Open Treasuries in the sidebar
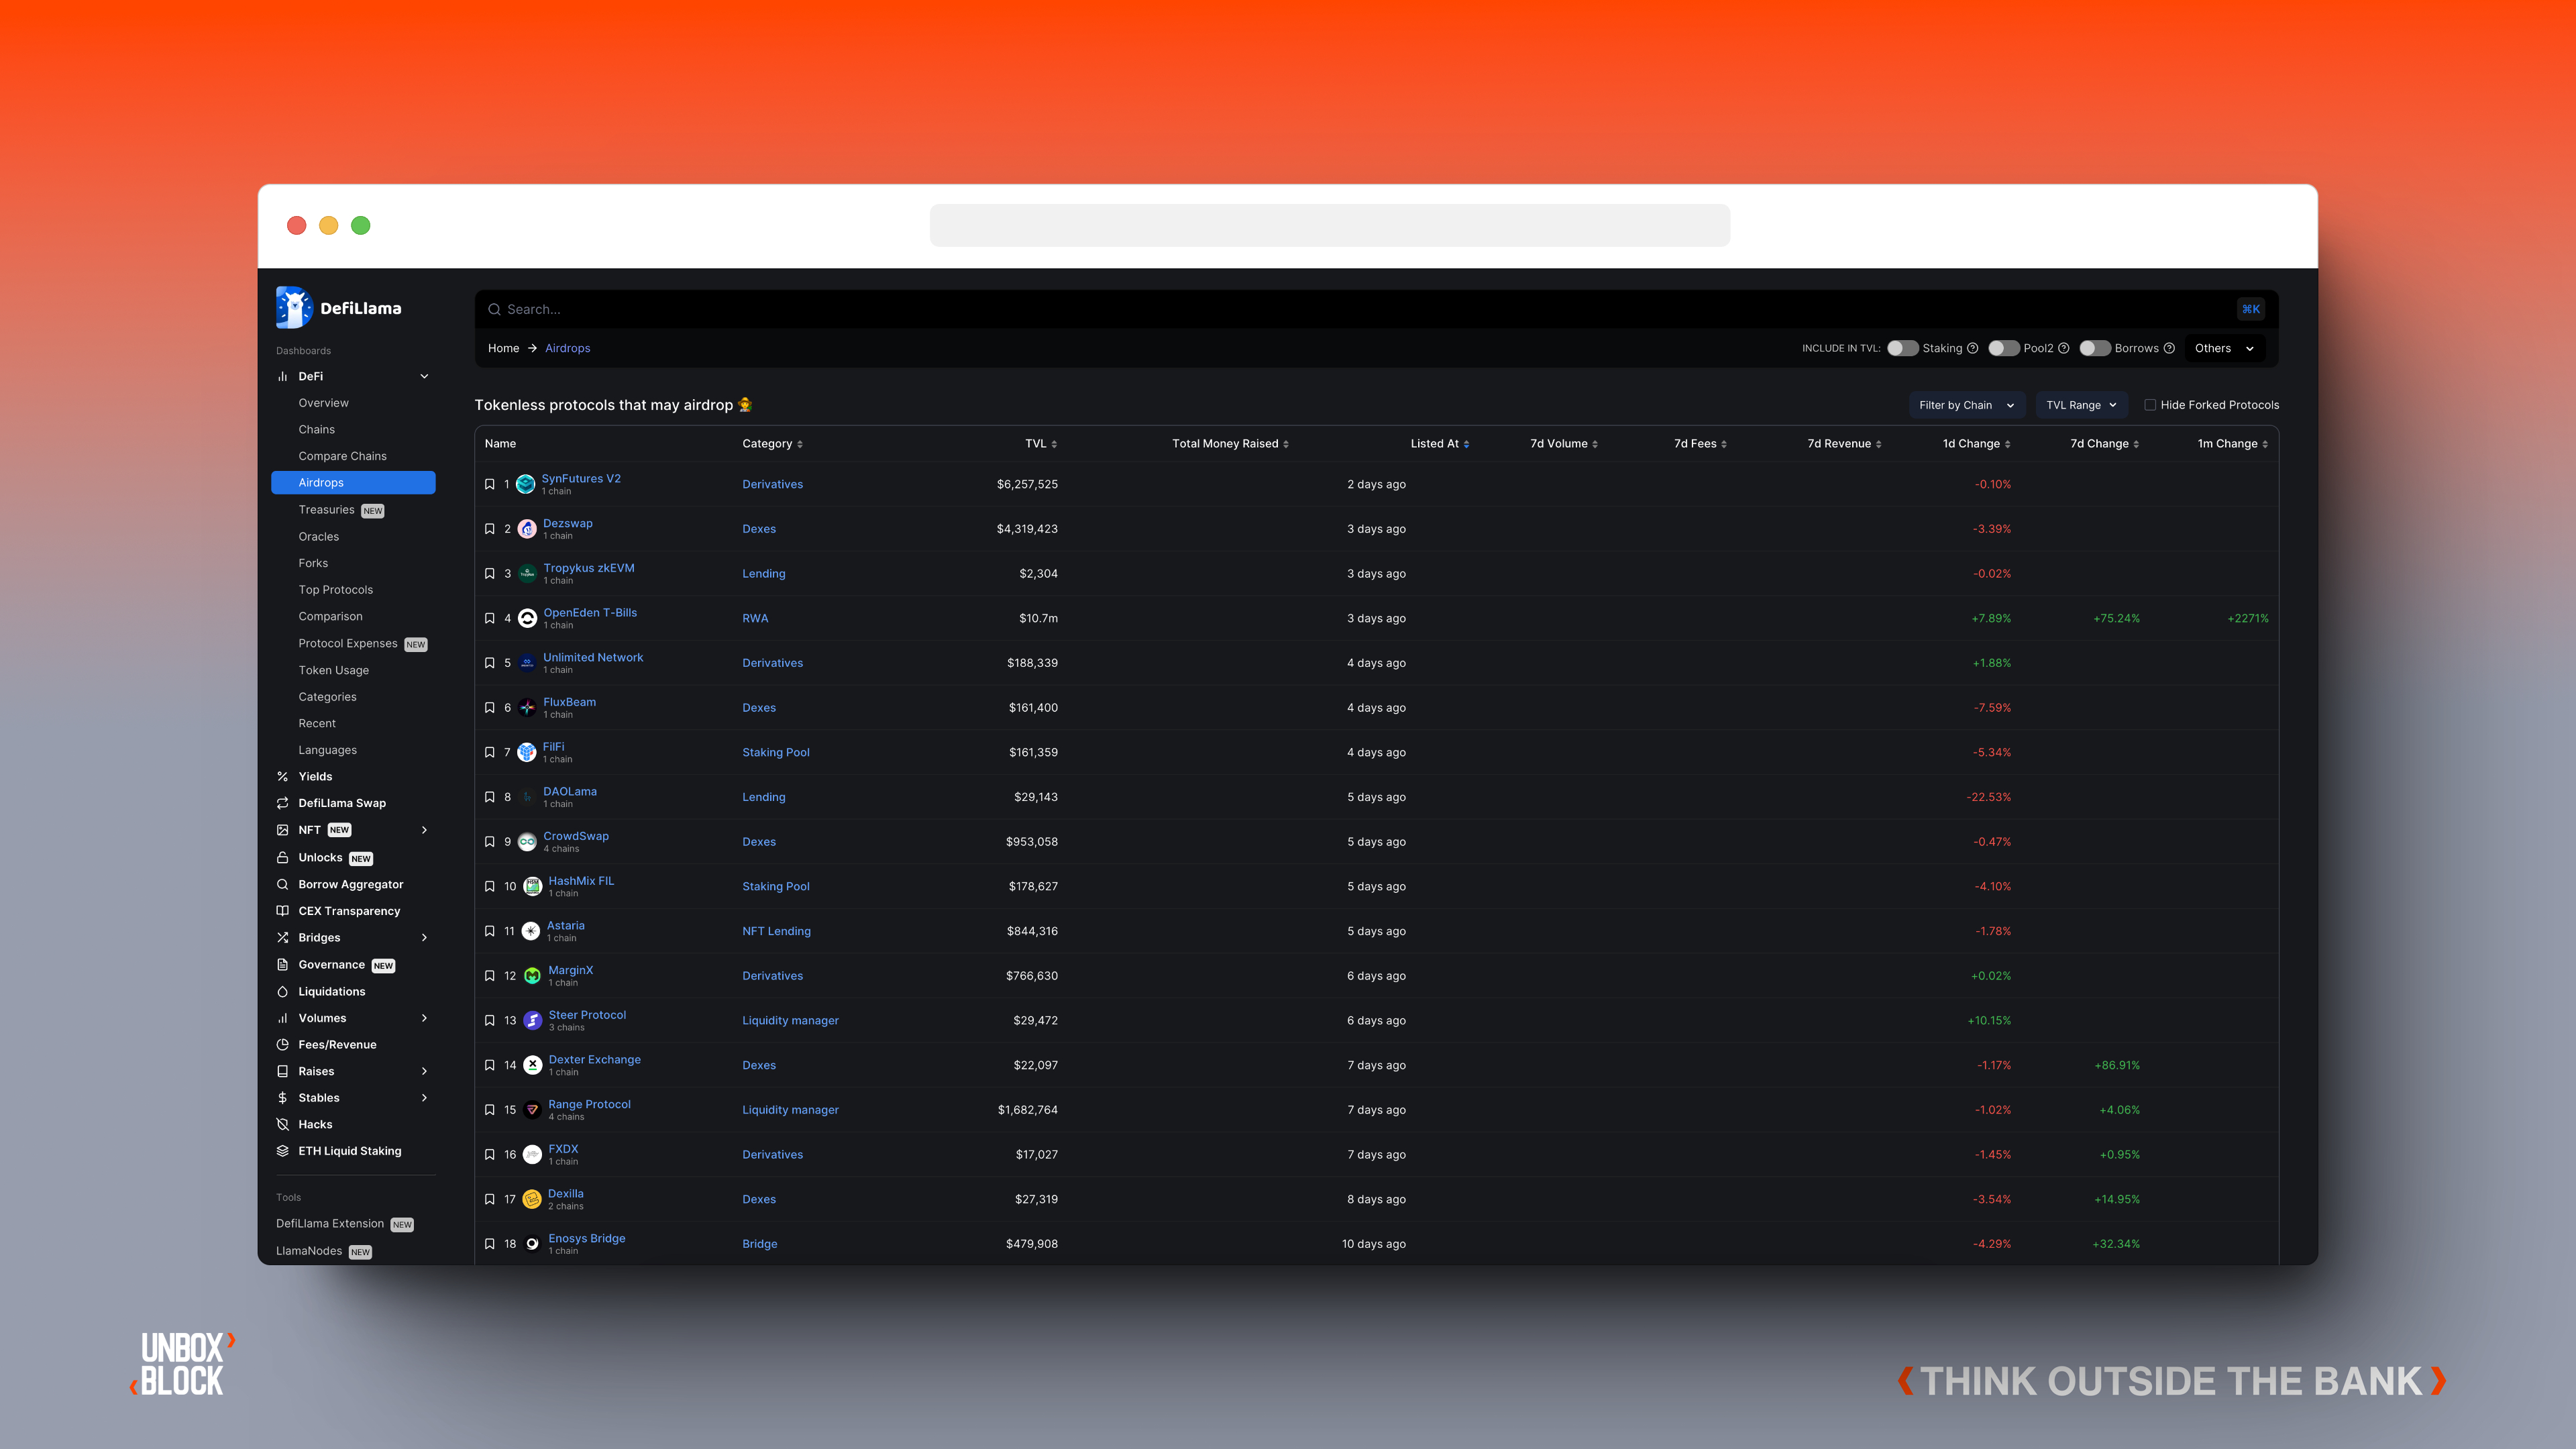The width and height of the screenshot is (2576, 1449). coord(326,510)
